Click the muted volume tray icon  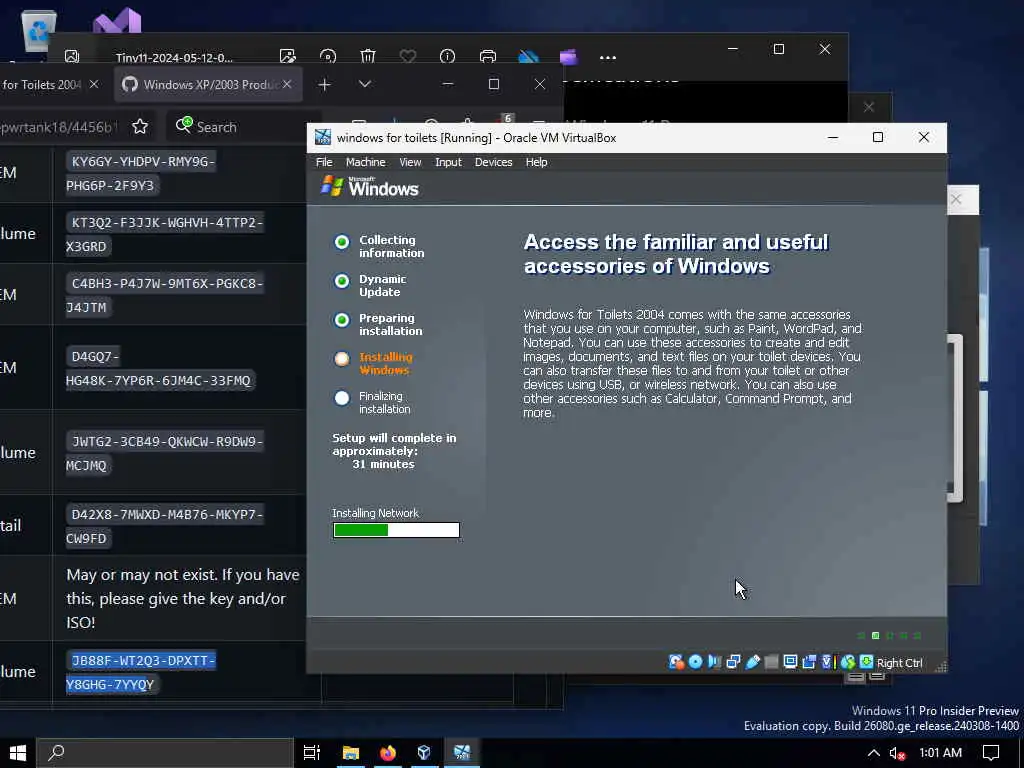[x=898, y=754]
